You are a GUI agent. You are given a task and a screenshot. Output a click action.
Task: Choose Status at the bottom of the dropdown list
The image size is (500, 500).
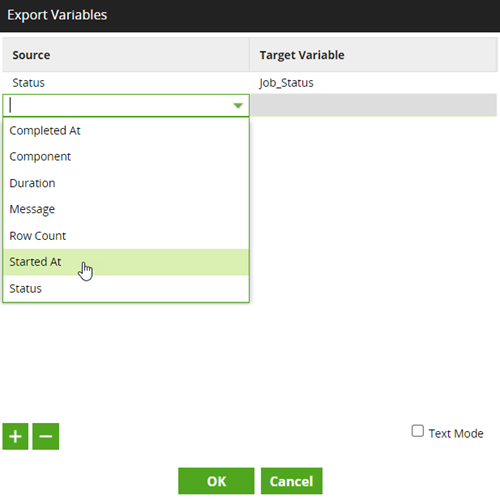(x=126, y=288)
